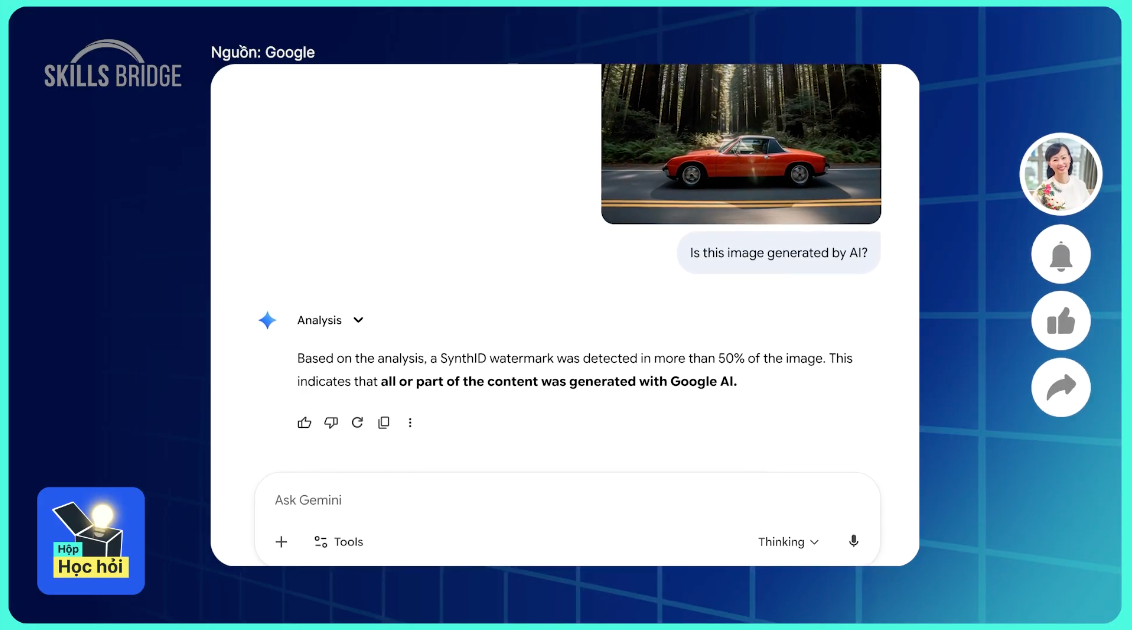Activate the microphone voice input
Image resolution: width=1132 pixels, height=630 pixels.
[x=853, y=541]
